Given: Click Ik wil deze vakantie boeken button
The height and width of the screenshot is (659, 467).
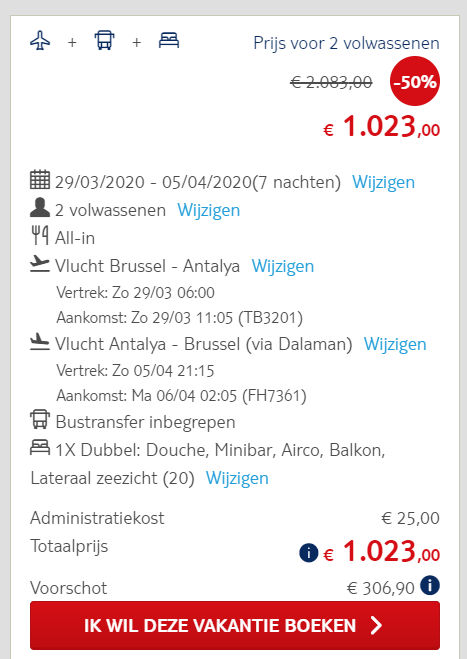Looking at the screenshot, I should click(x=235, y=625).
